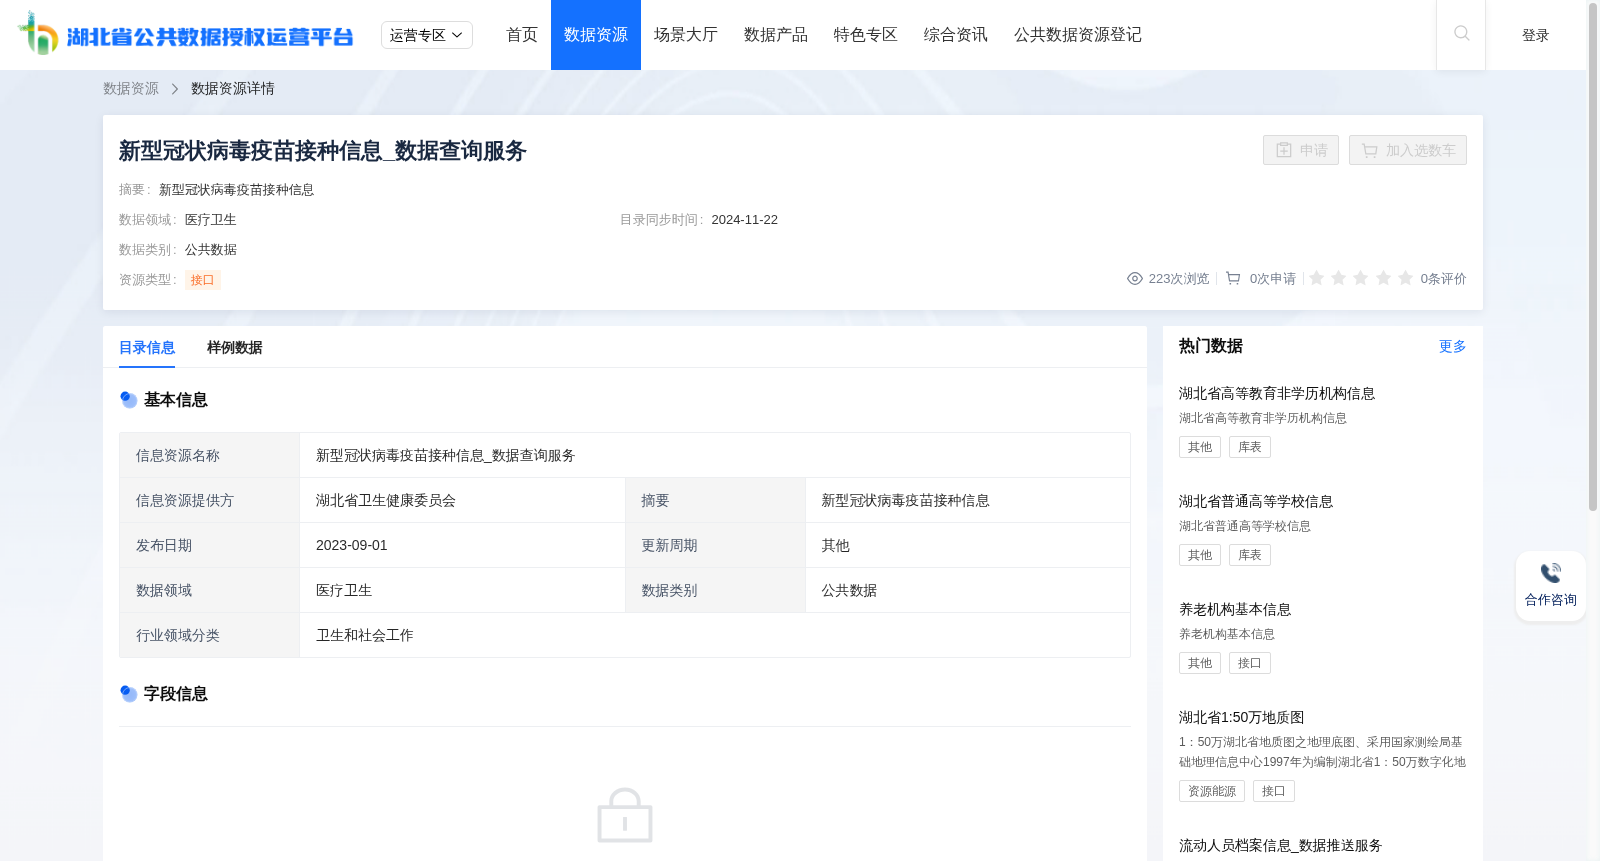Click the 加入选数车 button

point(1408,150)
